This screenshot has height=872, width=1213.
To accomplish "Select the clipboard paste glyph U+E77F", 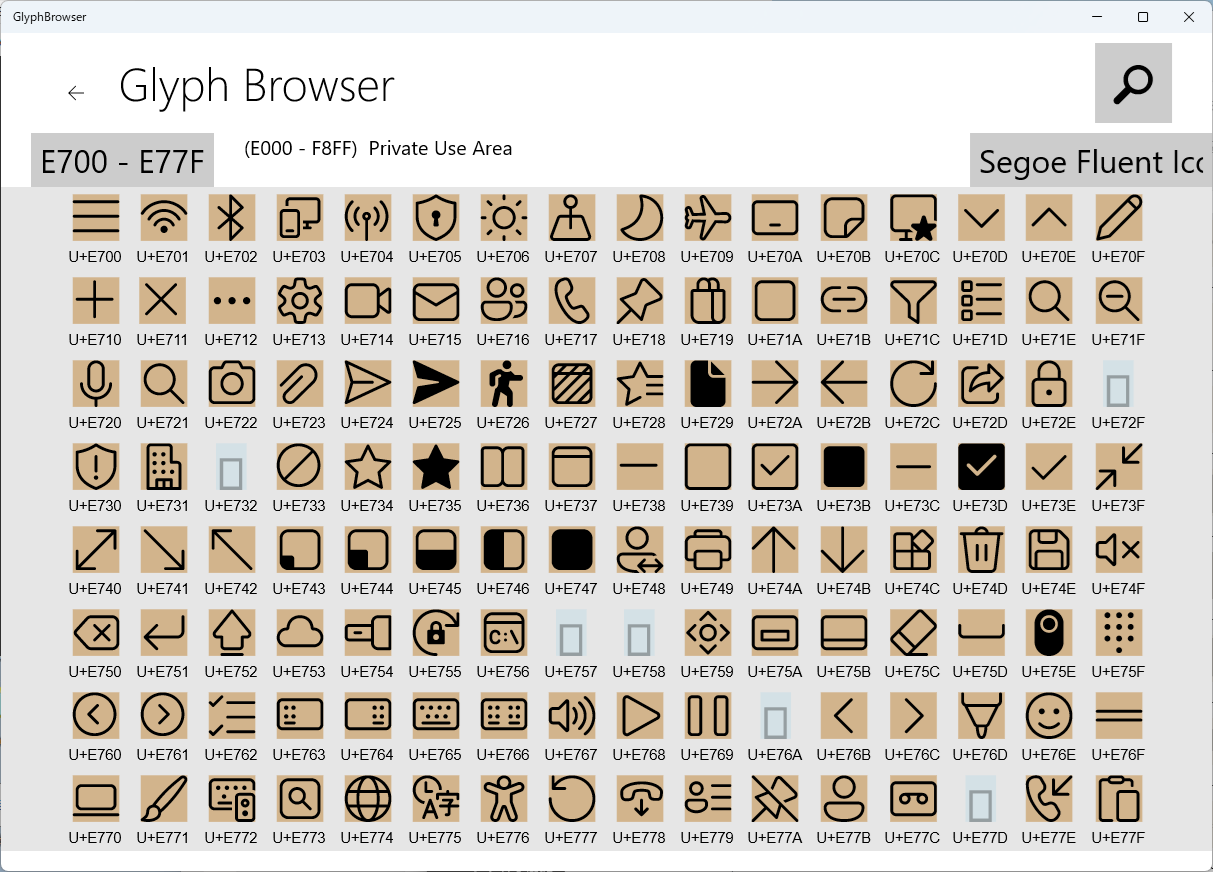I will pos(1118,799).
